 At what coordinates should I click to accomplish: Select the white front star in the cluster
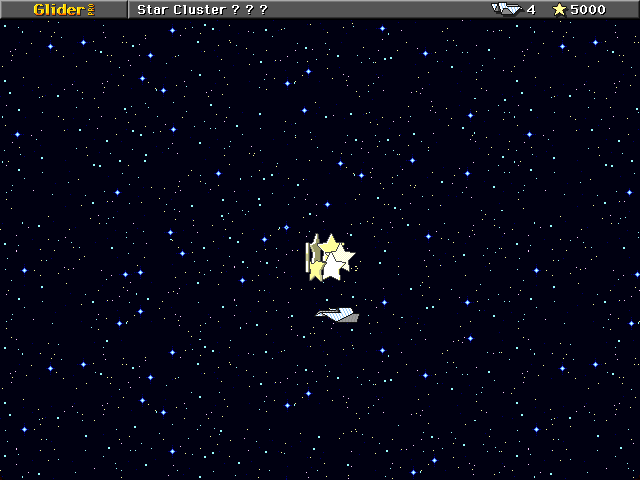coord(332,266)
